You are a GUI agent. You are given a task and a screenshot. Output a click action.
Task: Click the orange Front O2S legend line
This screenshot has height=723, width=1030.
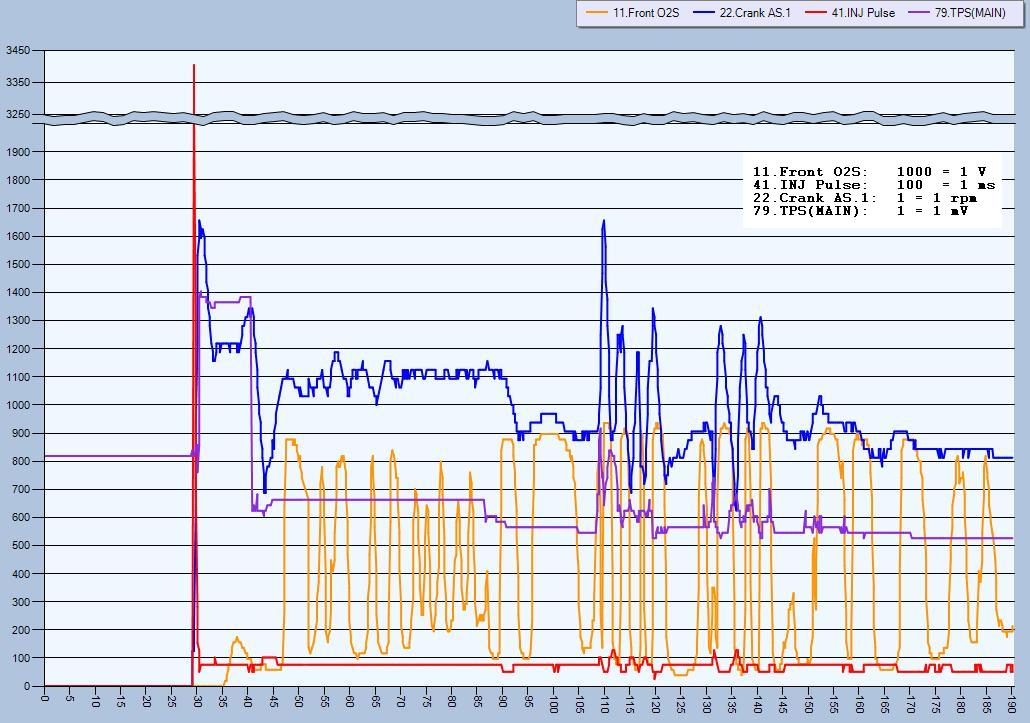coord(596,12)
